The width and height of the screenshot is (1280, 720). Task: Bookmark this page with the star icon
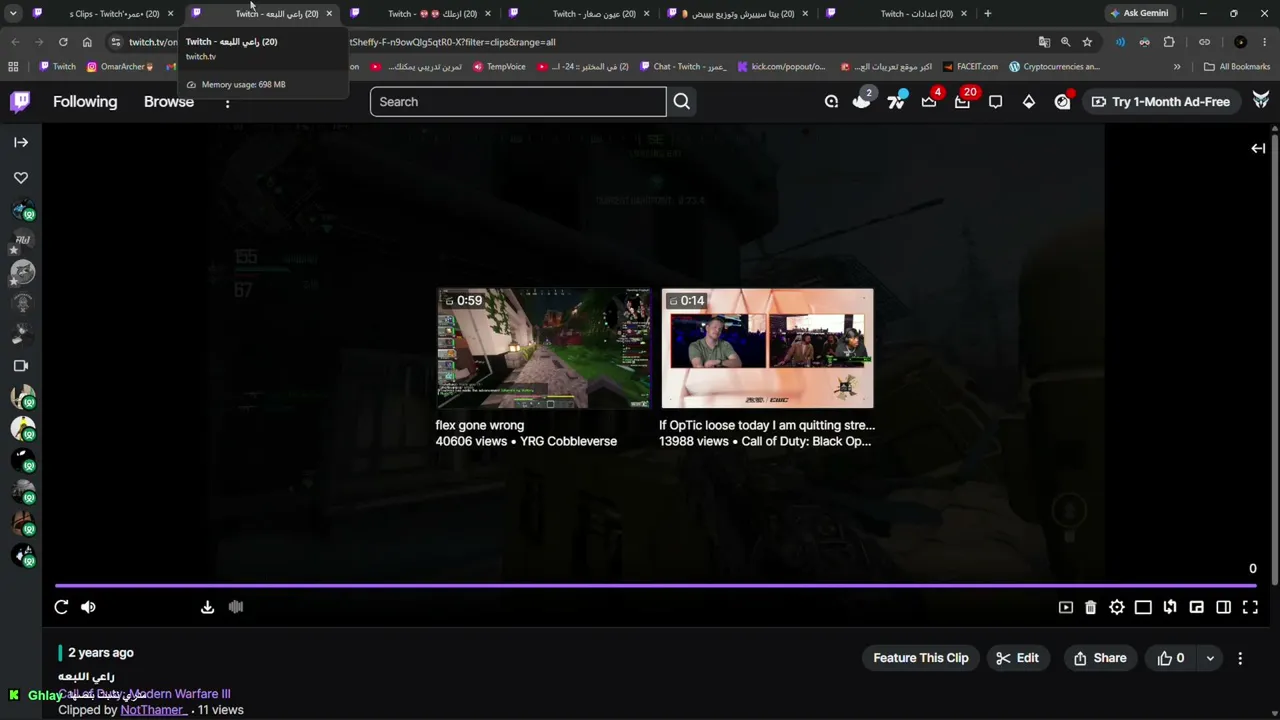pos(1087,42)
